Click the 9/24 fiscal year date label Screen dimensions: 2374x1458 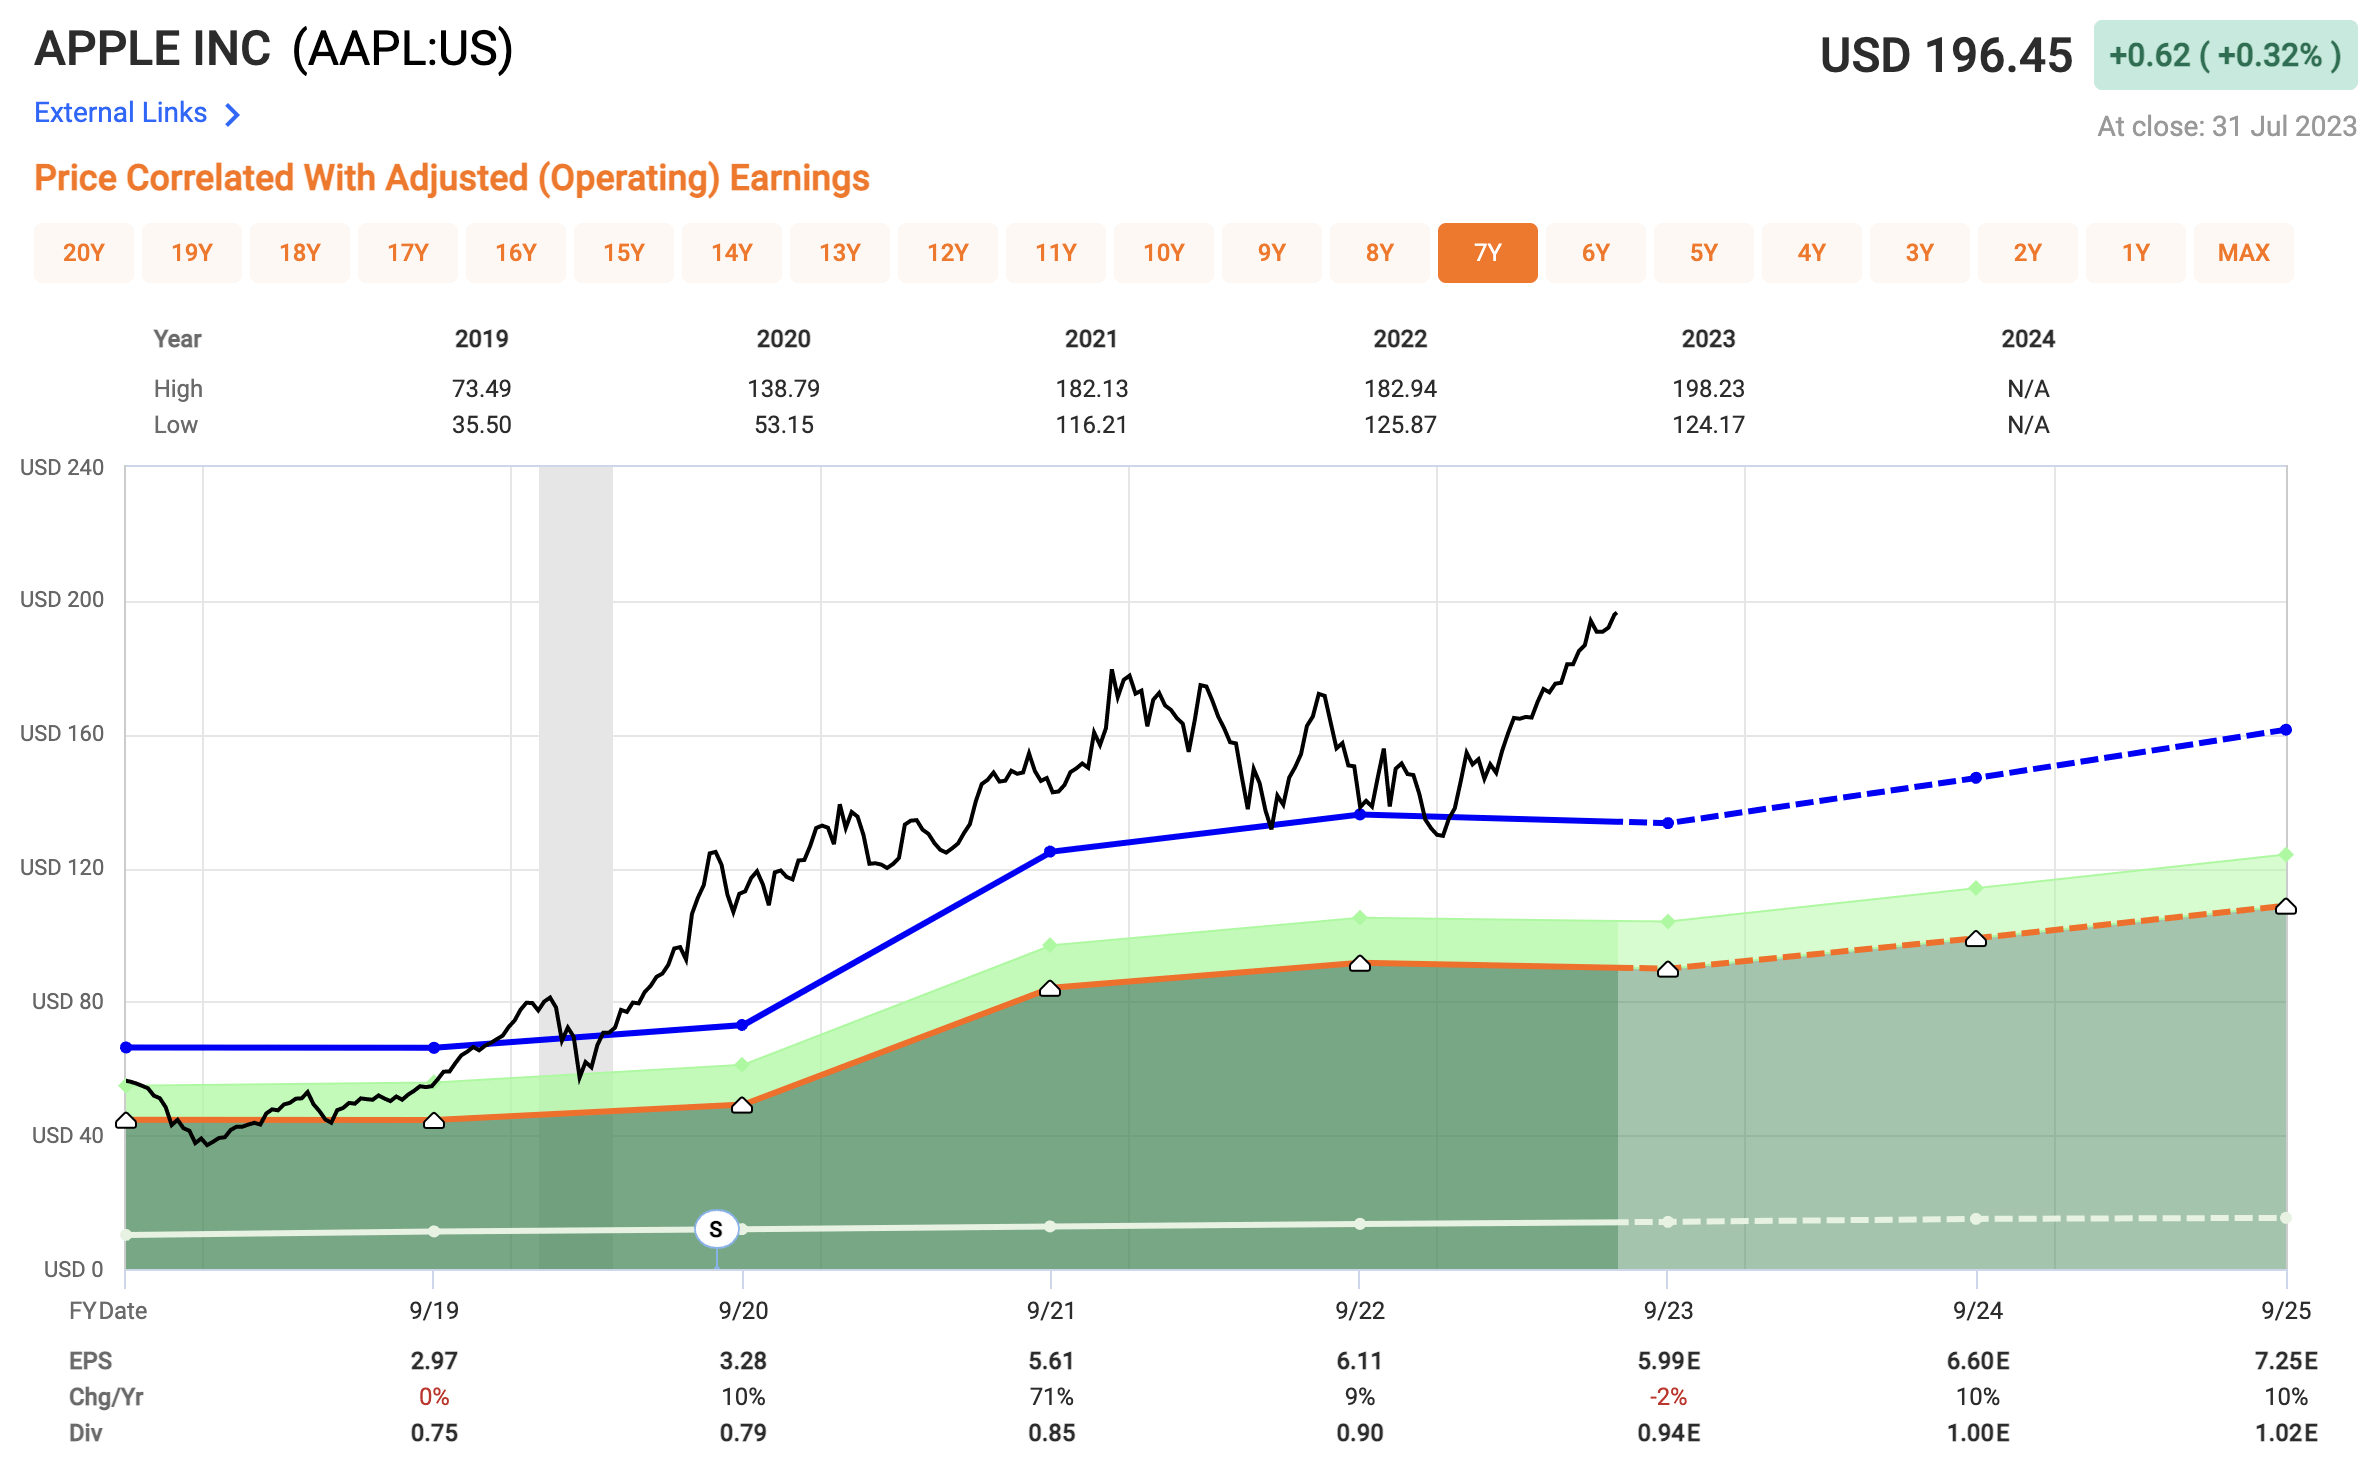(x=1978, y=1311)
